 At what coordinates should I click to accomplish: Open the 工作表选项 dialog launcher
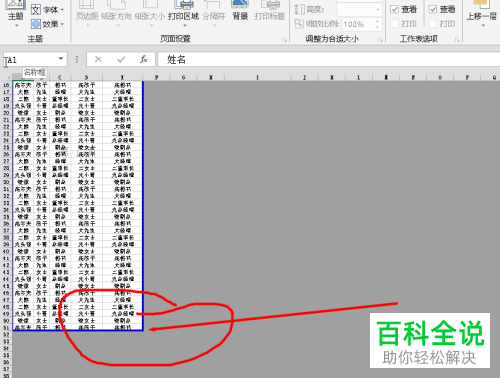click(x=457, y=40)
